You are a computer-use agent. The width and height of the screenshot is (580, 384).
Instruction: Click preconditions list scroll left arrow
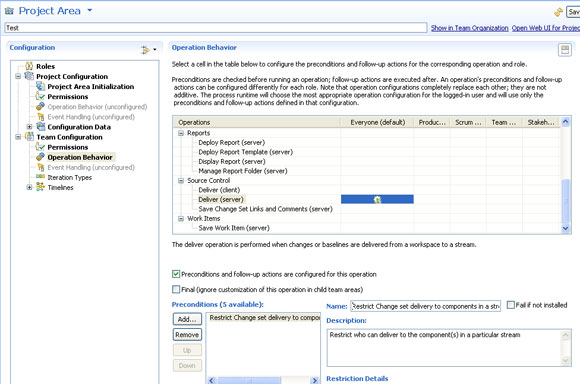pyautogui.click(x=212, y=380)
